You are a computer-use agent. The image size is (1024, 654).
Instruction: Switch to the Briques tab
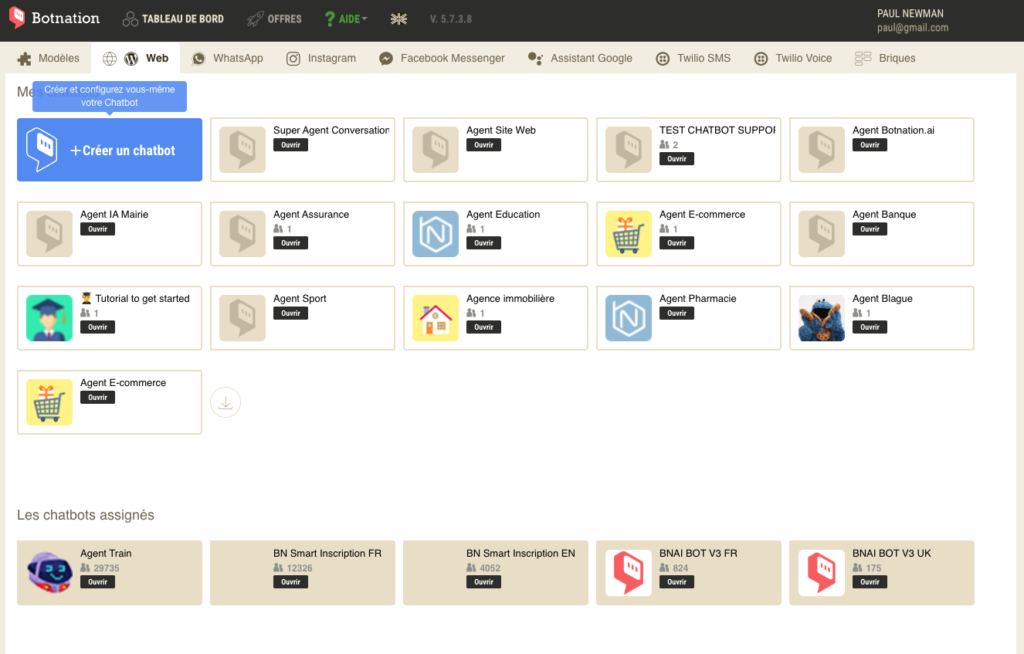pos(885,58)
